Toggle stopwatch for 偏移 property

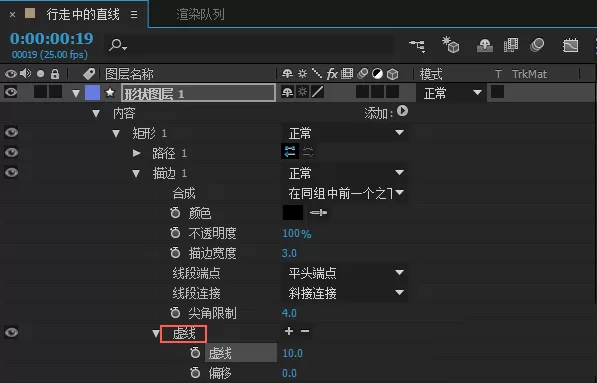pos(195,372)
